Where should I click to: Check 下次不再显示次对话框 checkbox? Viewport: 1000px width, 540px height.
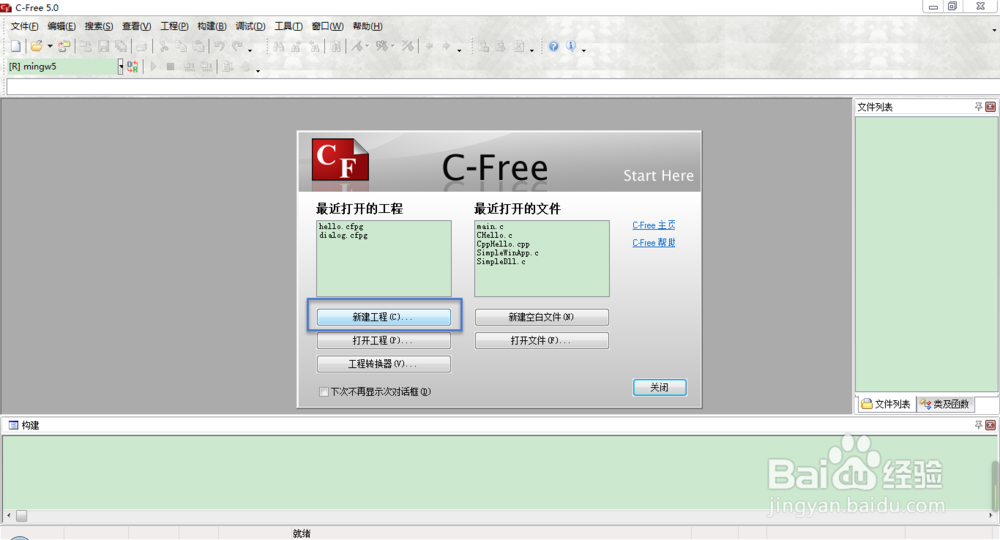[x=324, y=391]
